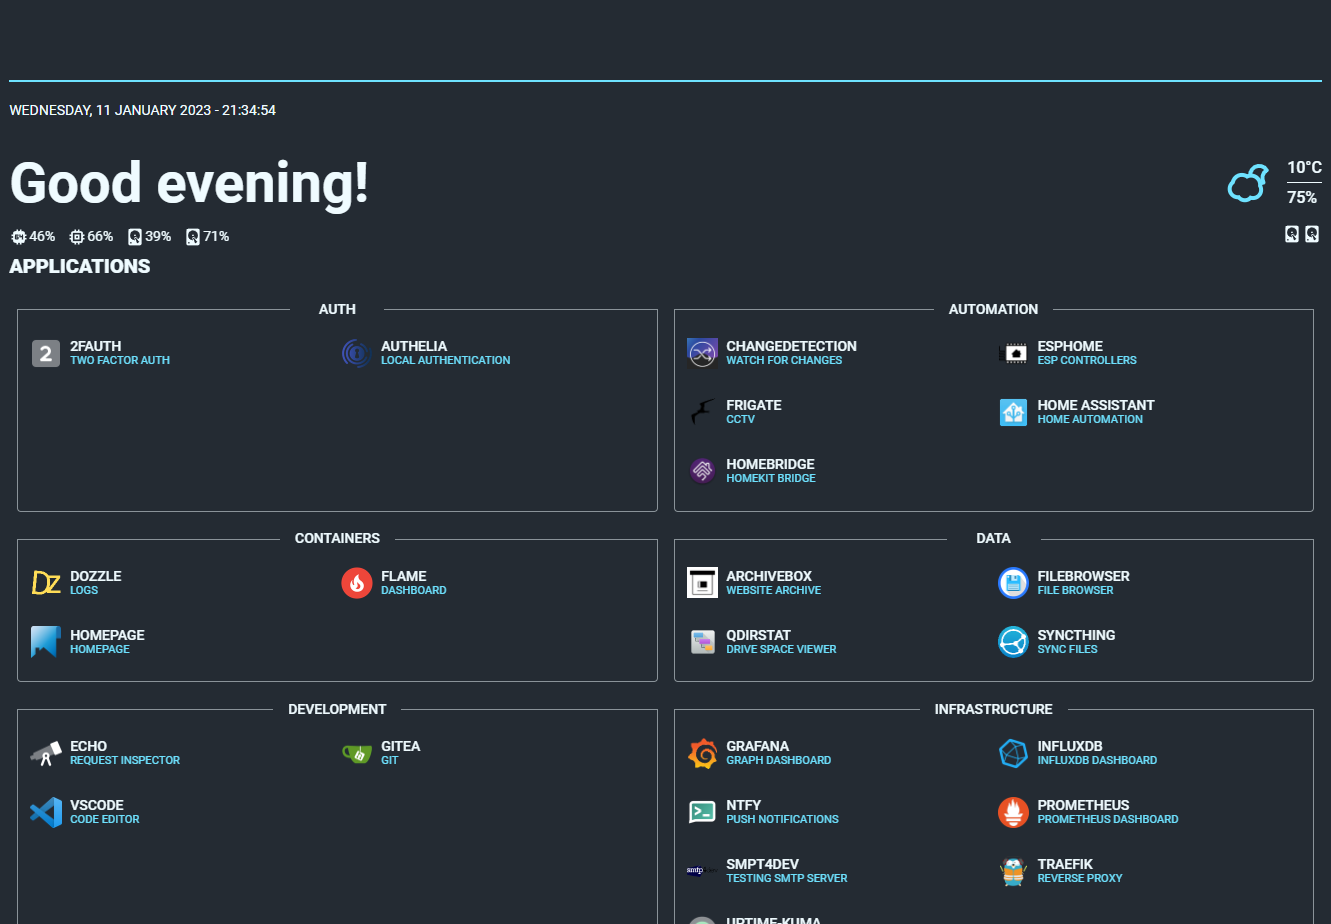Click the Grafana icon
Image resolution: width=1331 pixels, height=924 pixels.
tap(703, 753)
